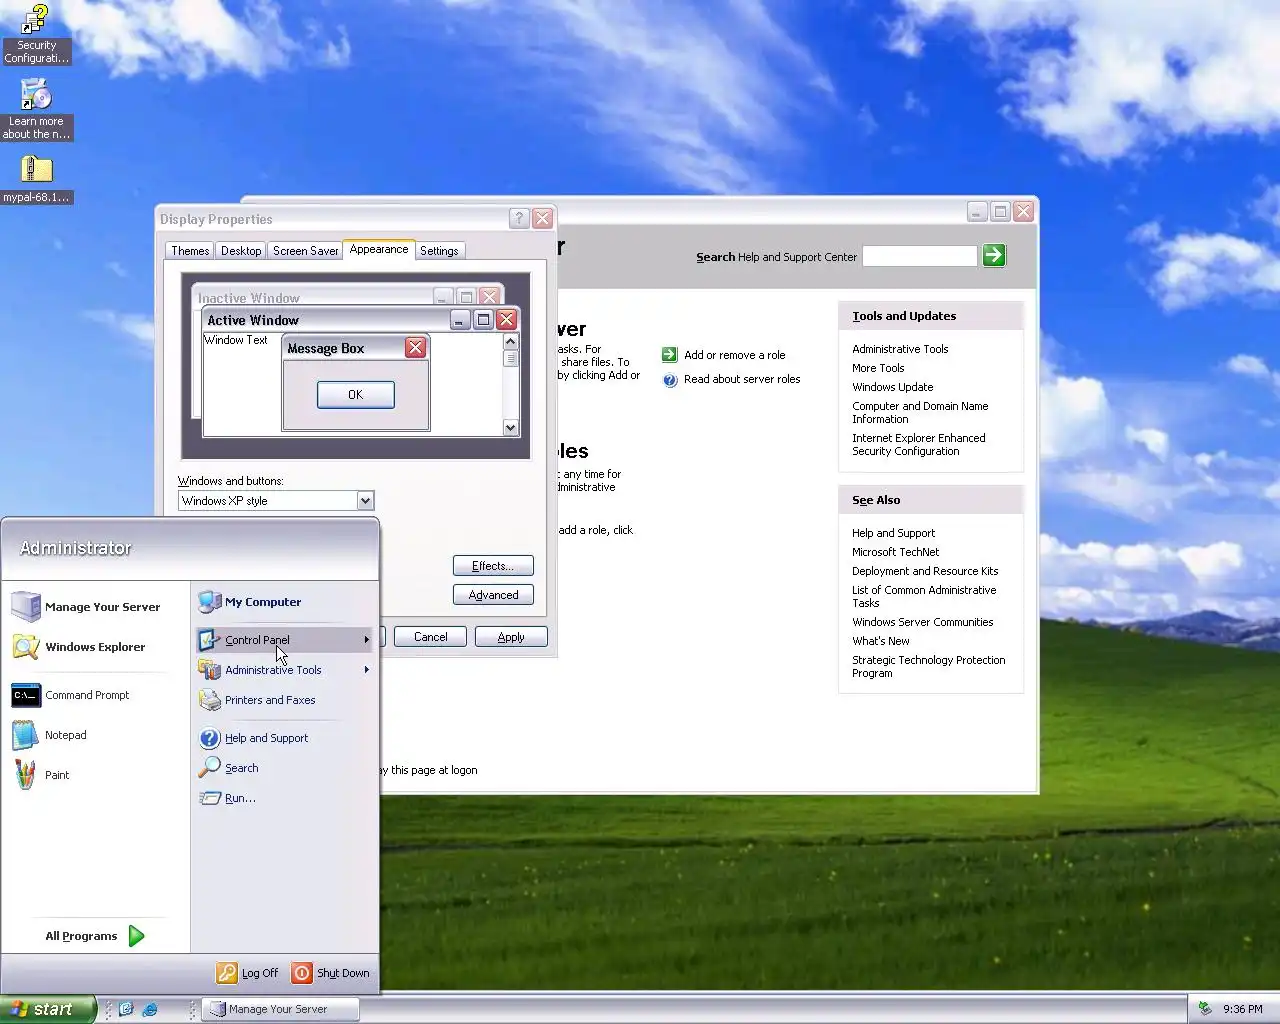Switch to the Screen Saver tab

pos(306,251)
